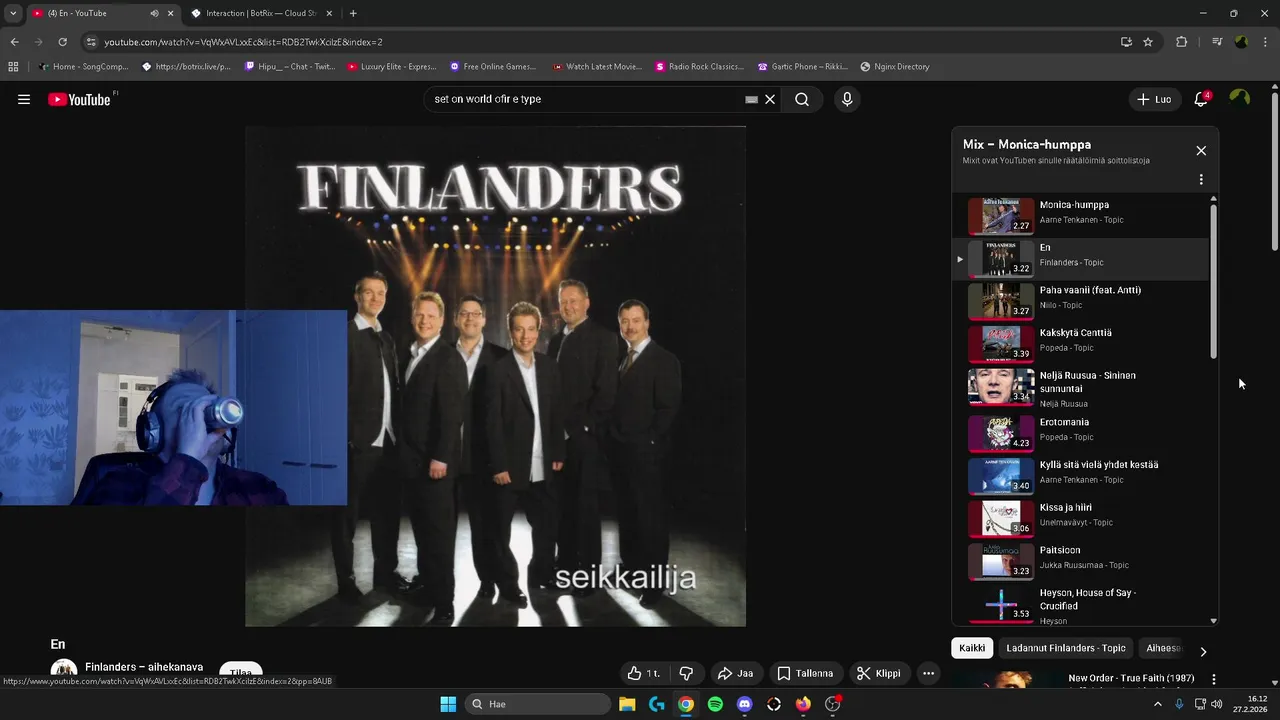The width and height of the screenshot is (1280, 720).
Task: Select the Ladannut Finlanders - Topic chip
Action: (x=1066, y=648)
